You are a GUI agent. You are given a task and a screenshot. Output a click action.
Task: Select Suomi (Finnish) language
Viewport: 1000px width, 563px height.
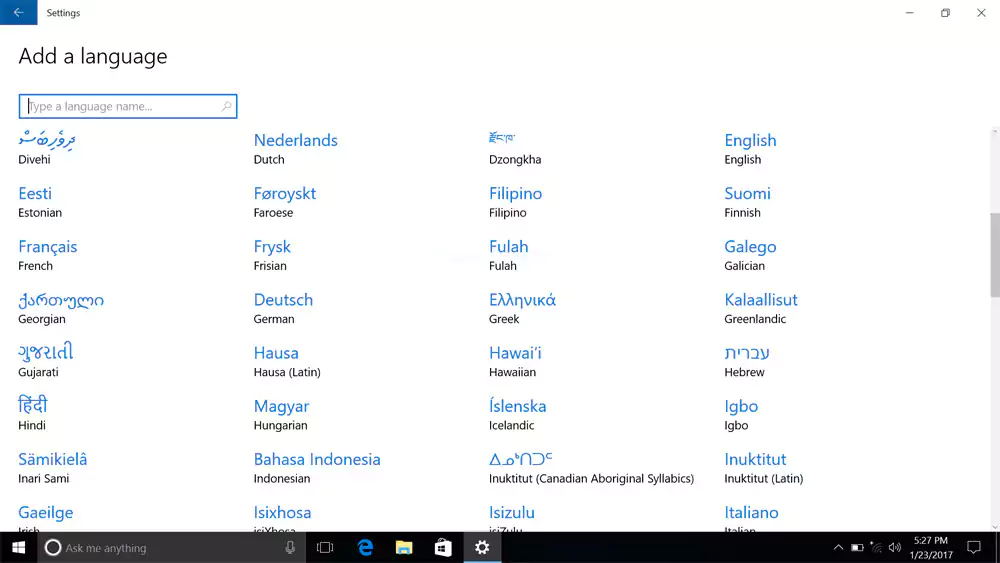pyautogui.click(x=747, y=194)
